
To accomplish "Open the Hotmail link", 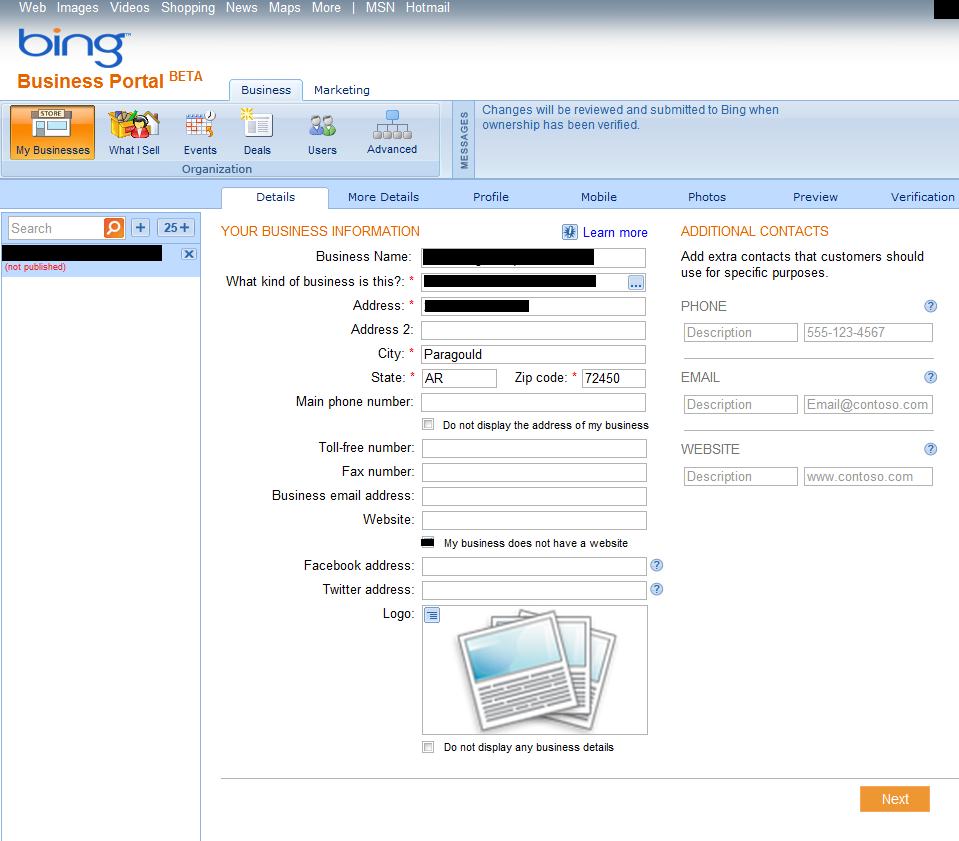I will pyautogui.click(x=428, y=7).
